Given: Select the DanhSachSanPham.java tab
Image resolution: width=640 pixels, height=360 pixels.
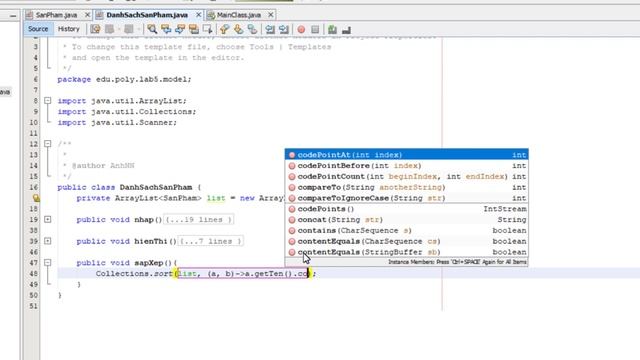Looking at the screenshot, I should tap(147, 15).
